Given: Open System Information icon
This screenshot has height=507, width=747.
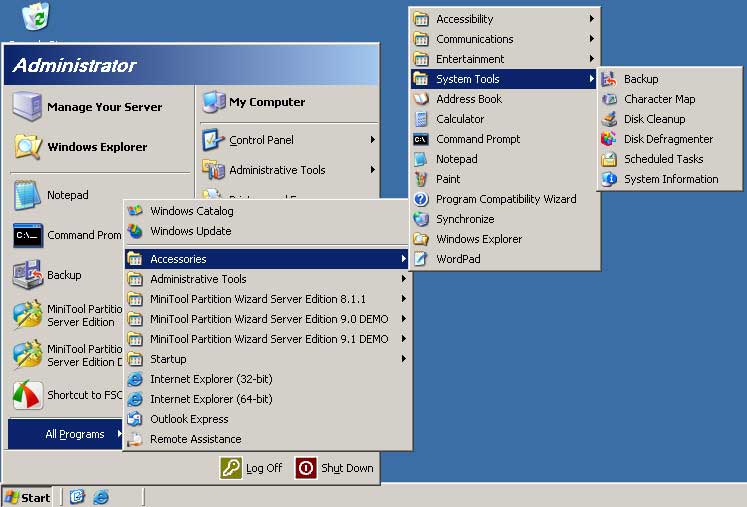Looking at the screenshot, I should [x=609, y=179].
